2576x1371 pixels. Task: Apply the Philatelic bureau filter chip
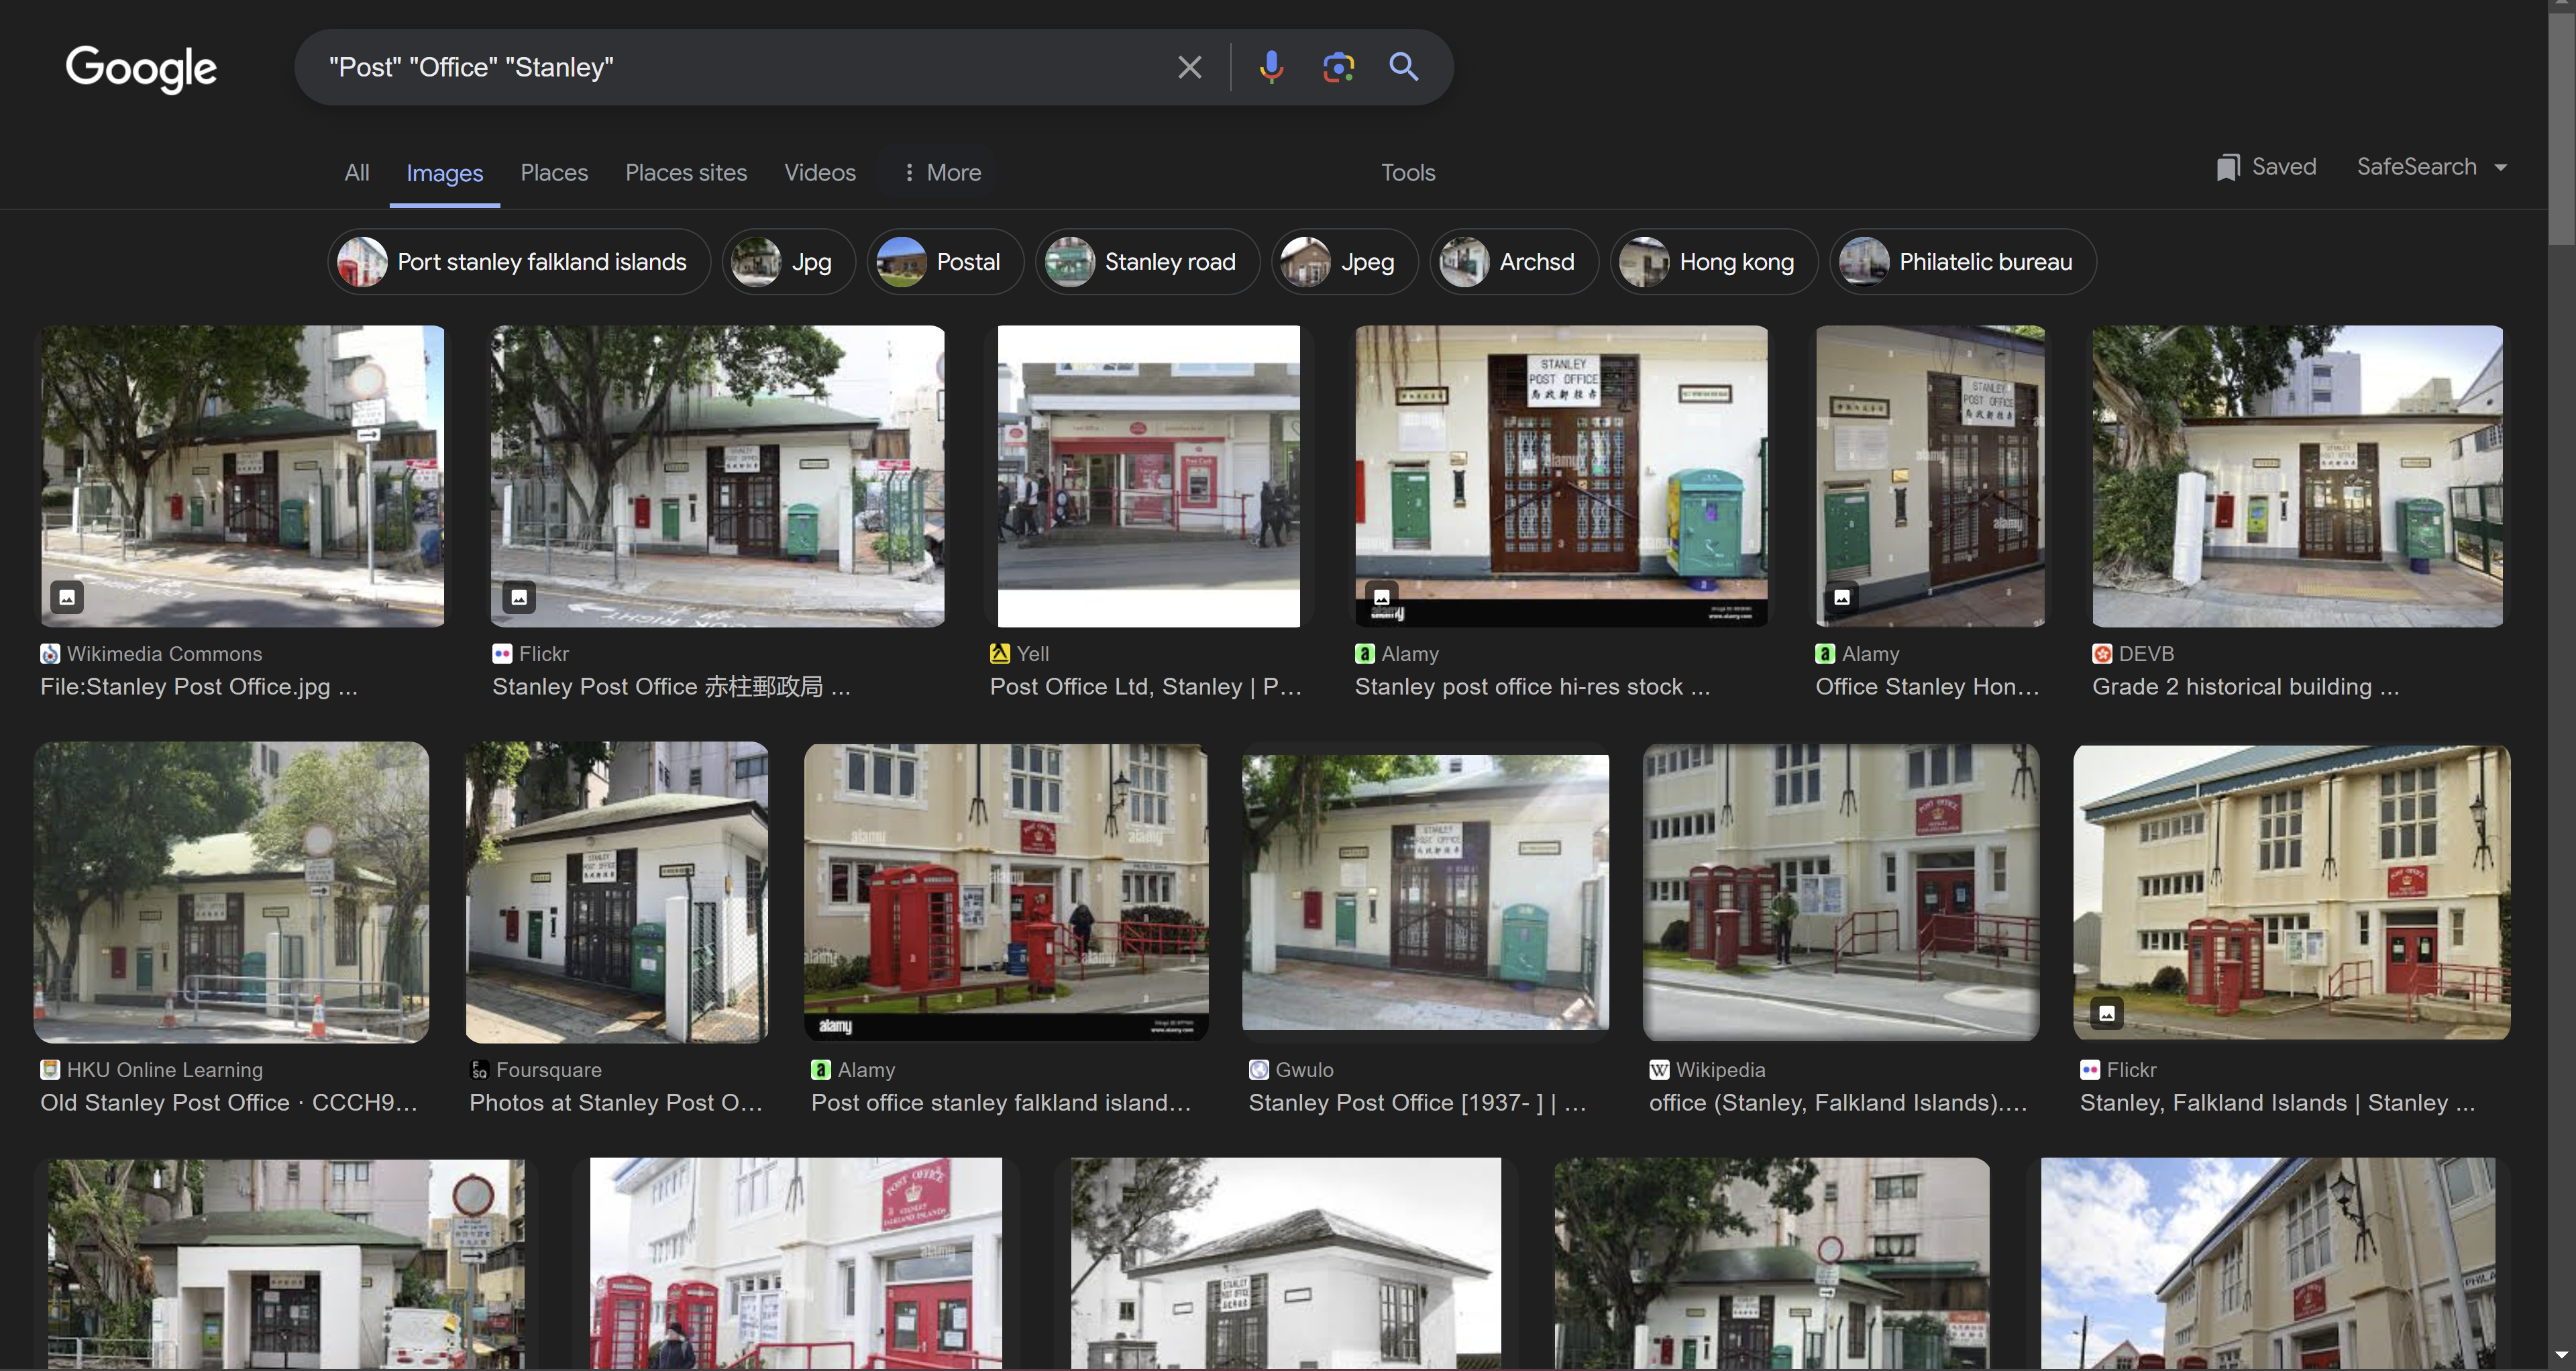(x=1962, y=262)
